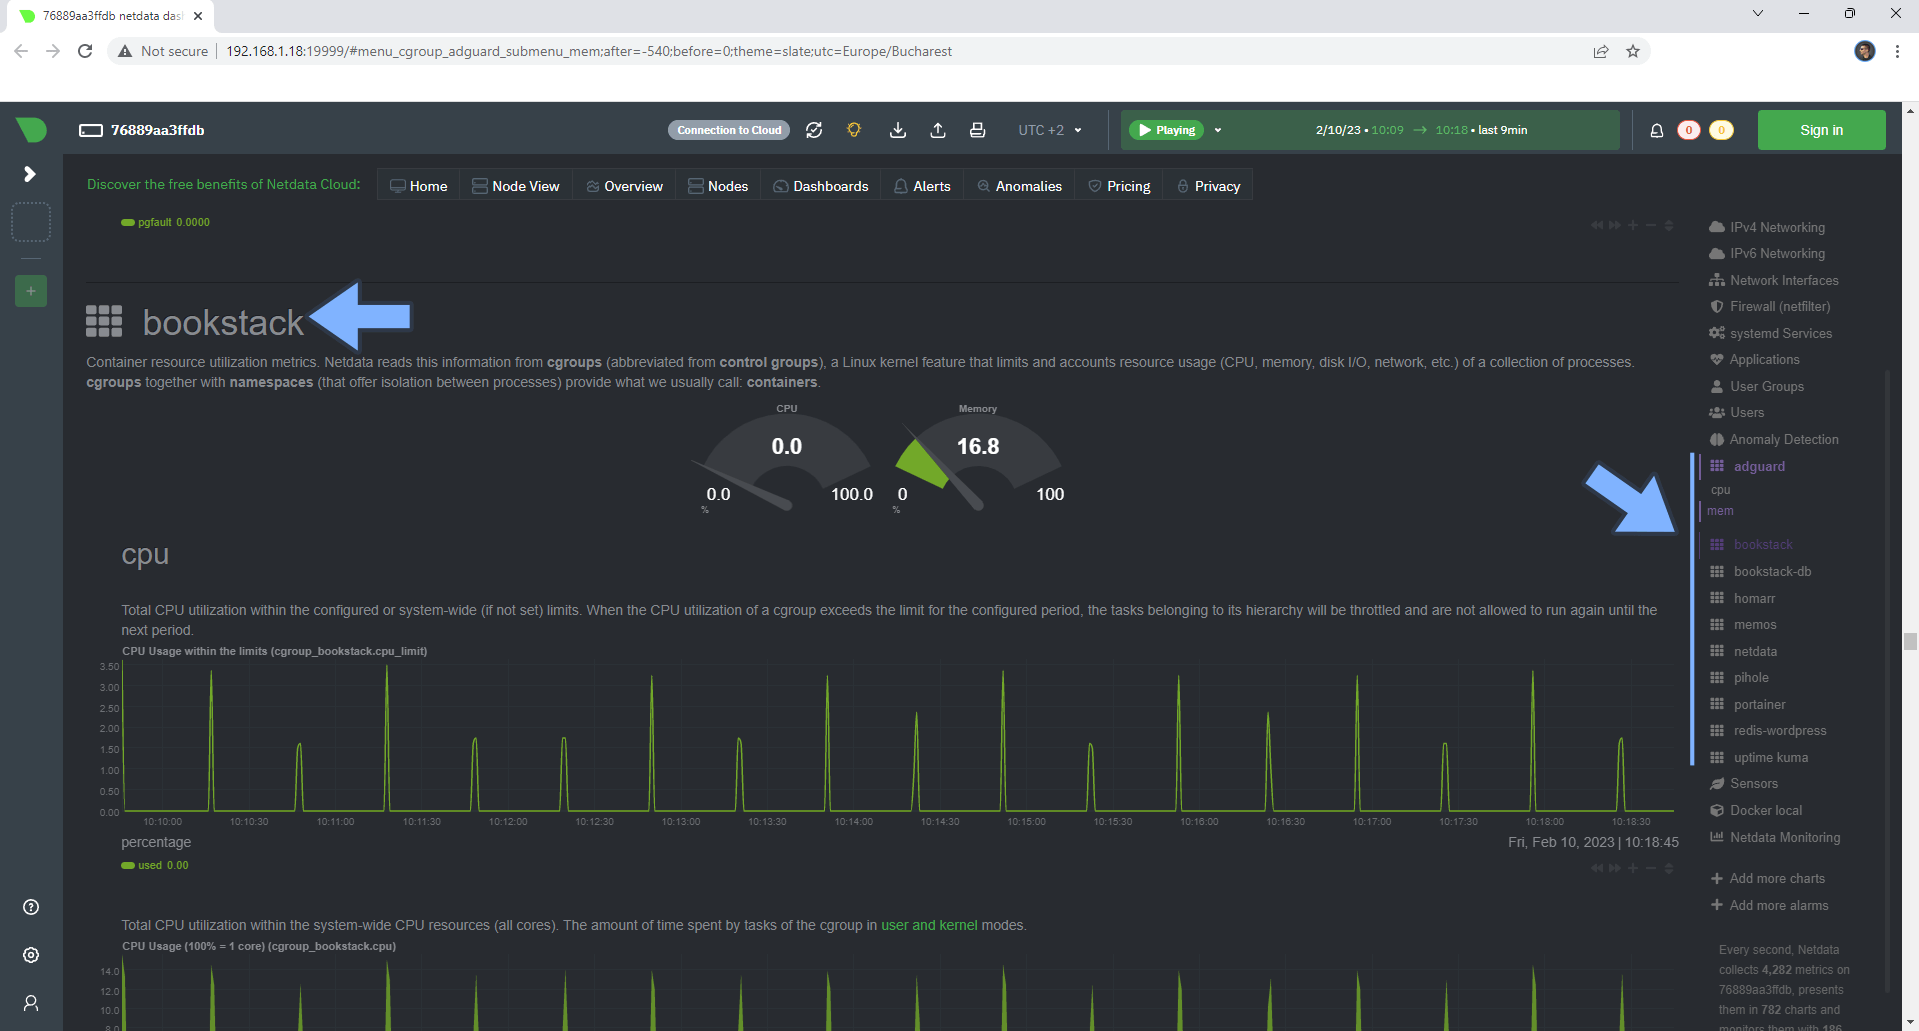
Task: Go to systemd Services section
Action: coord(1771,333)
